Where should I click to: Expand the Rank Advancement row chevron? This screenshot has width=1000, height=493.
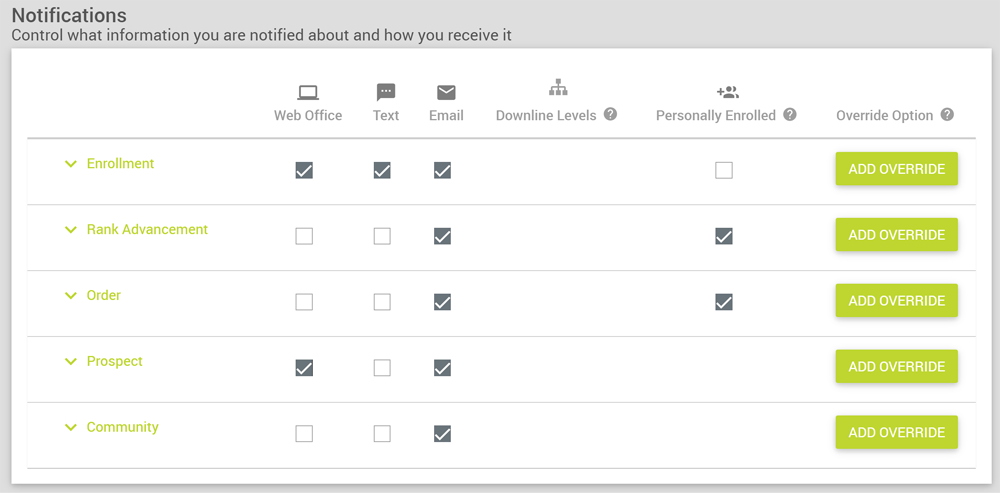pyautogui.click(x=70, y=230)
